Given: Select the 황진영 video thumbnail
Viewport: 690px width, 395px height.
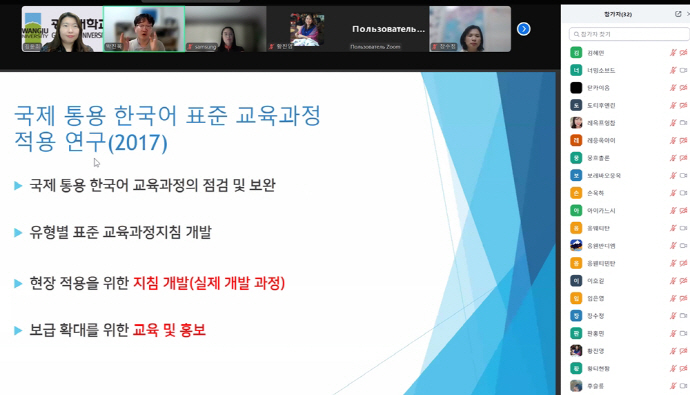Looking at the screenshot, I should [307, 29].
